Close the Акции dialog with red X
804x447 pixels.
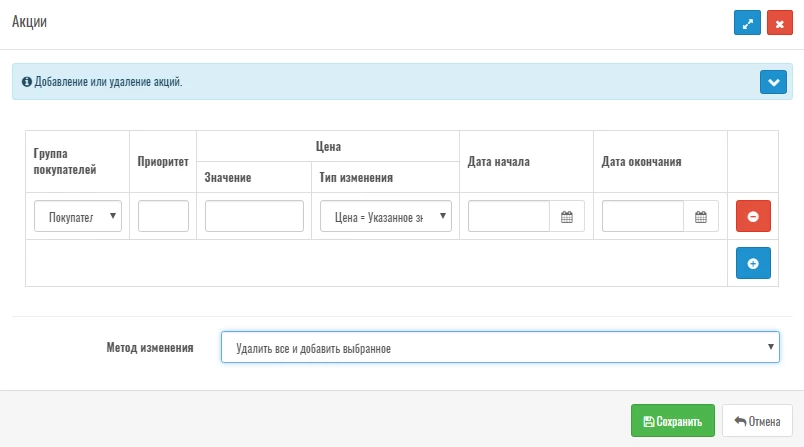(780, 23)
